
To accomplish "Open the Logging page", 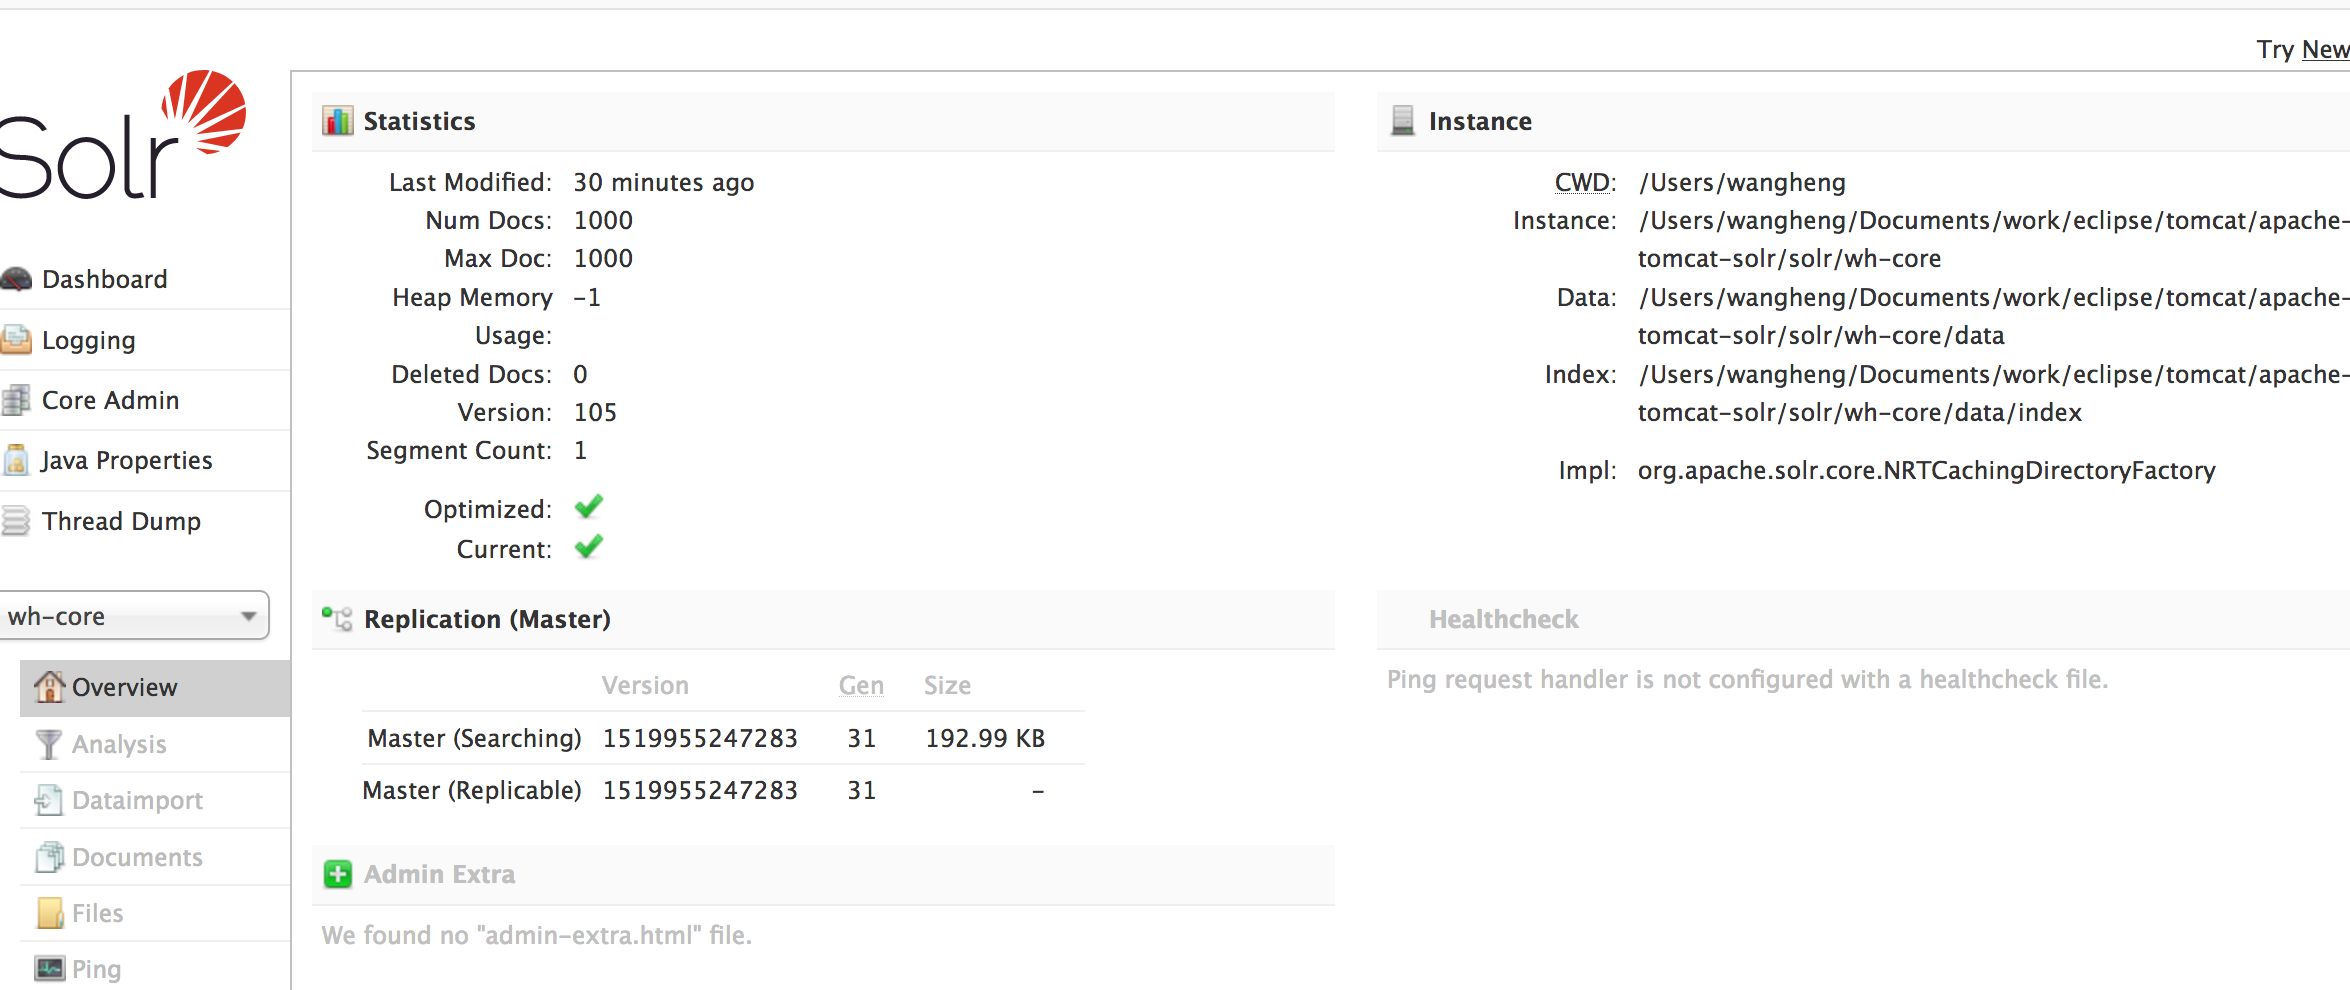I will [88, 340].
